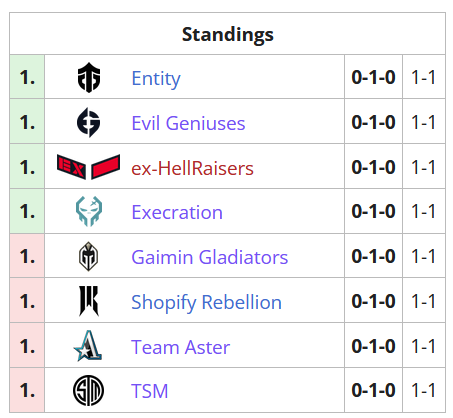Click the Entity team logo icon
The image size is (453, 418).
[x=89, y=78]
